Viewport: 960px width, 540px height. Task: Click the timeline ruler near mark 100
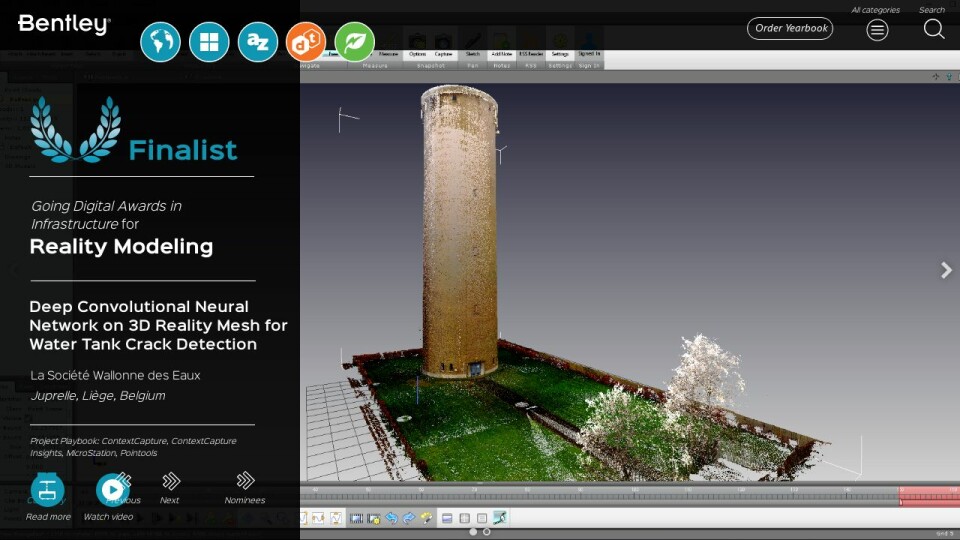tap(634, 495)
